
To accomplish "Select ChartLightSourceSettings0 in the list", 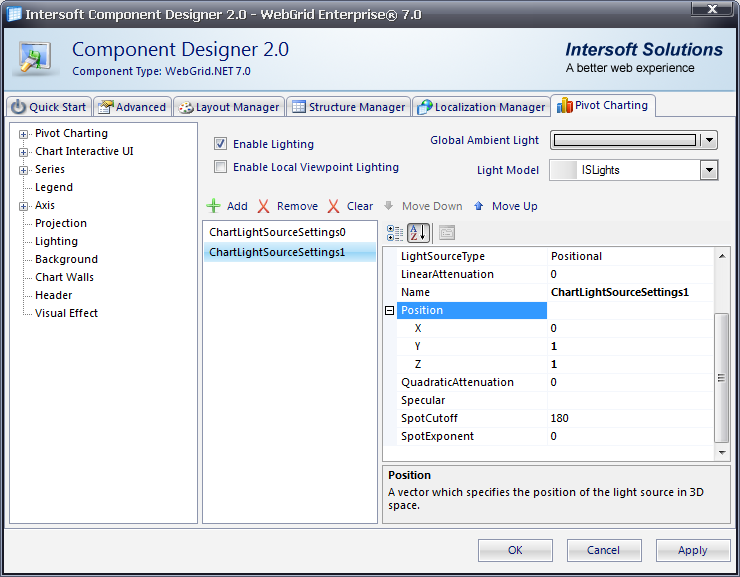I will pyautogui.click(x=277, y=232).
